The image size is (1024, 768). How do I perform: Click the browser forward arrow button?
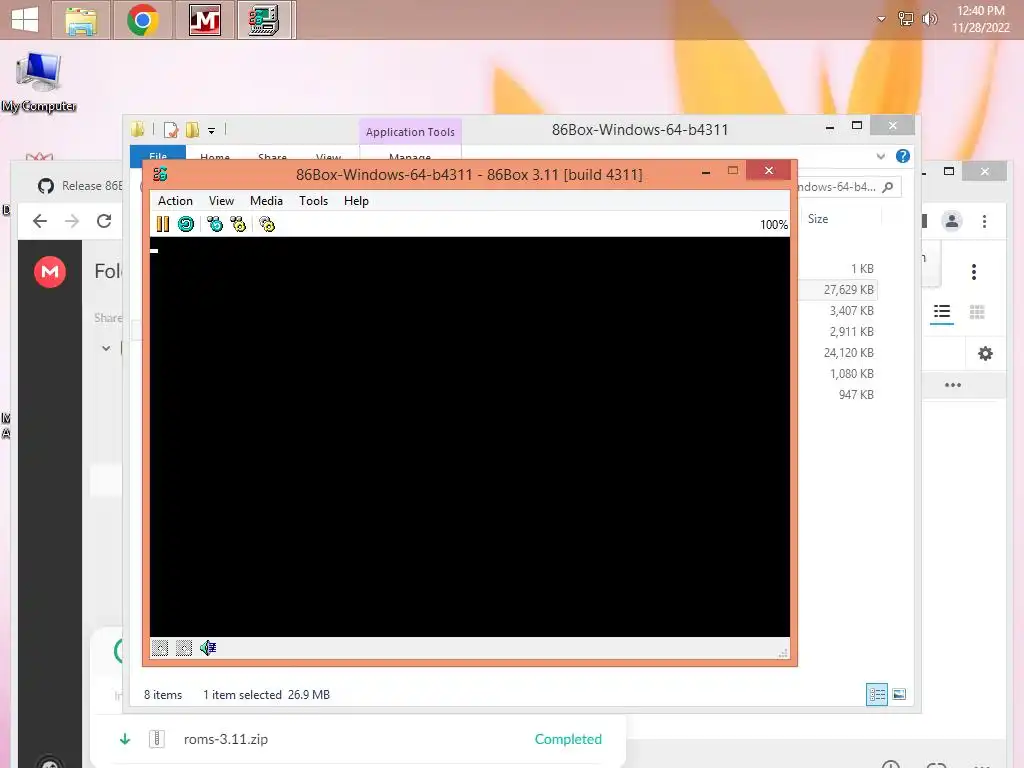(72, 221)
